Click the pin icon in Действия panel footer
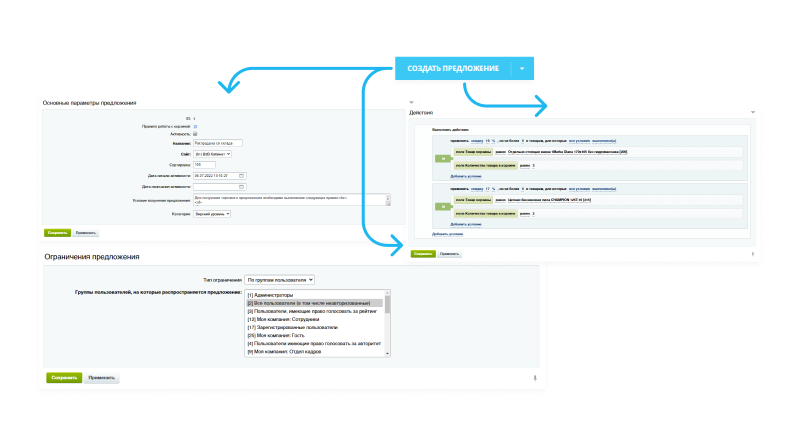This screenshot has width=800, height=443. [753, 254]
